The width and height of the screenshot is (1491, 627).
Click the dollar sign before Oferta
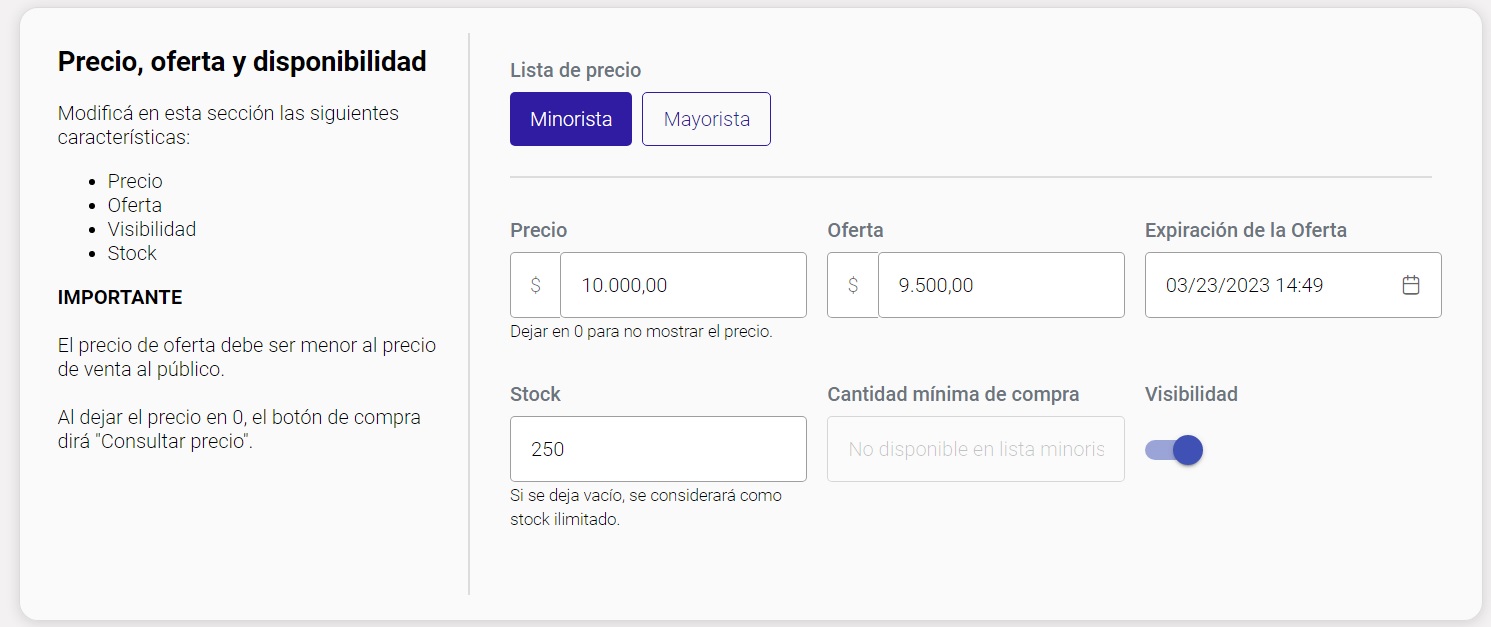coord(853,285)
